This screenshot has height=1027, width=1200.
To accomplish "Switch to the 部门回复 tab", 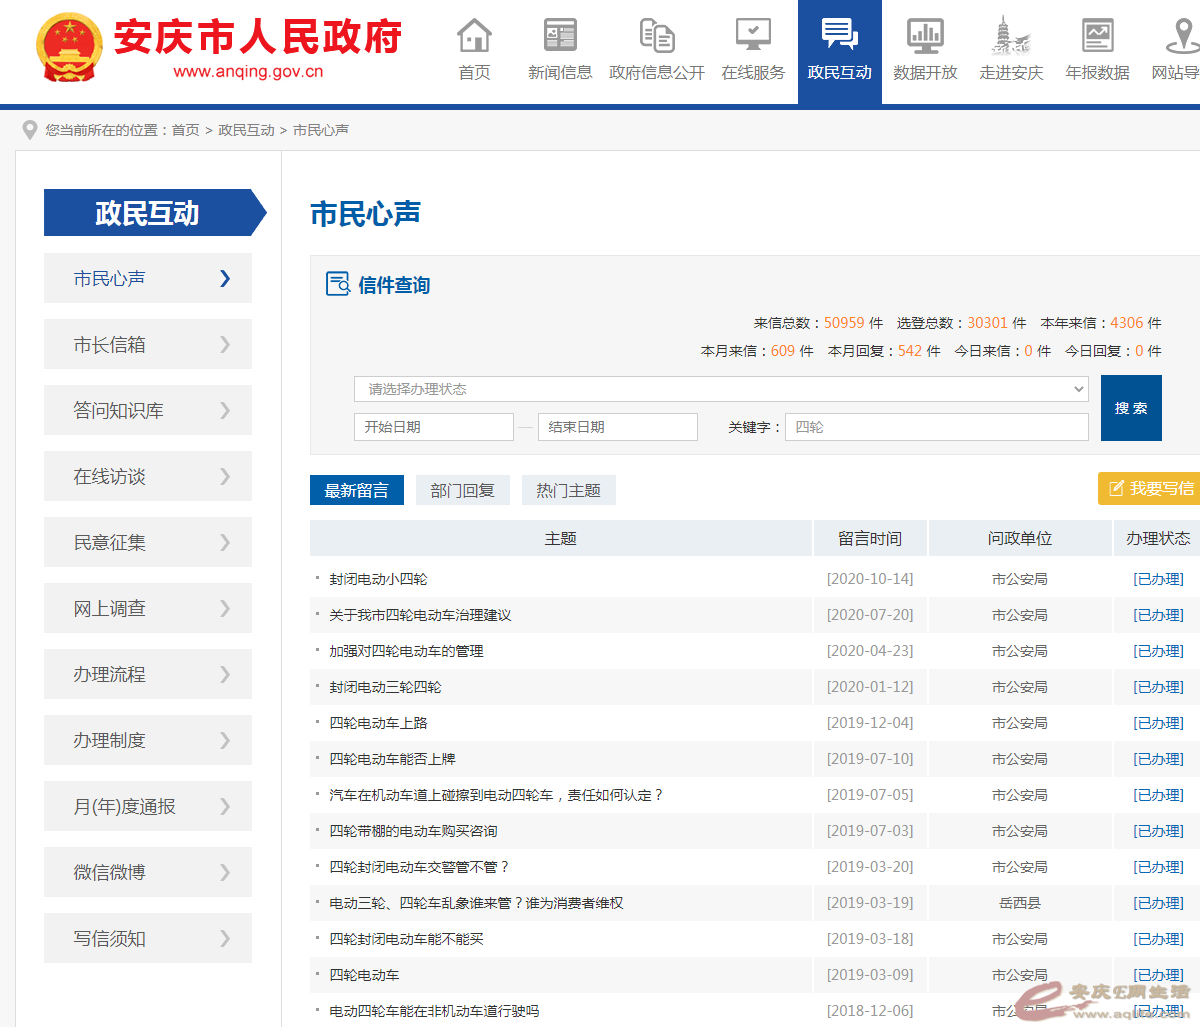I will pos(462,490).
